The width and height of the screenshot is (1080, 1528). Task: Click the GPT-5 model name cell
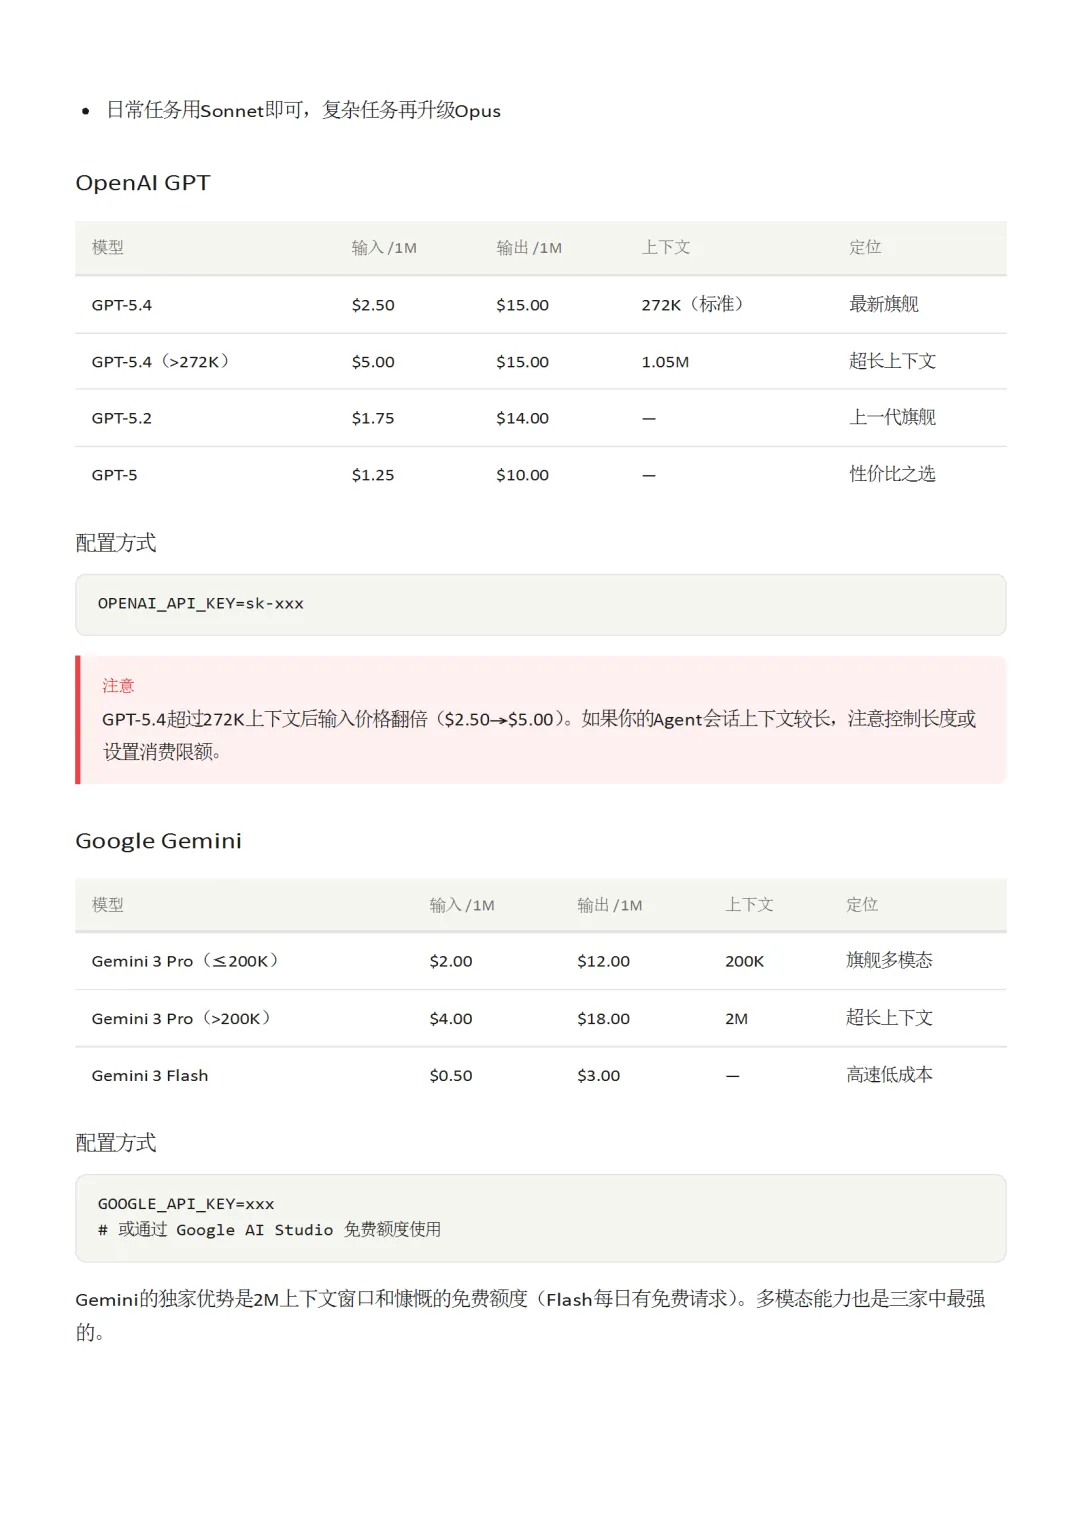point(115,475)
